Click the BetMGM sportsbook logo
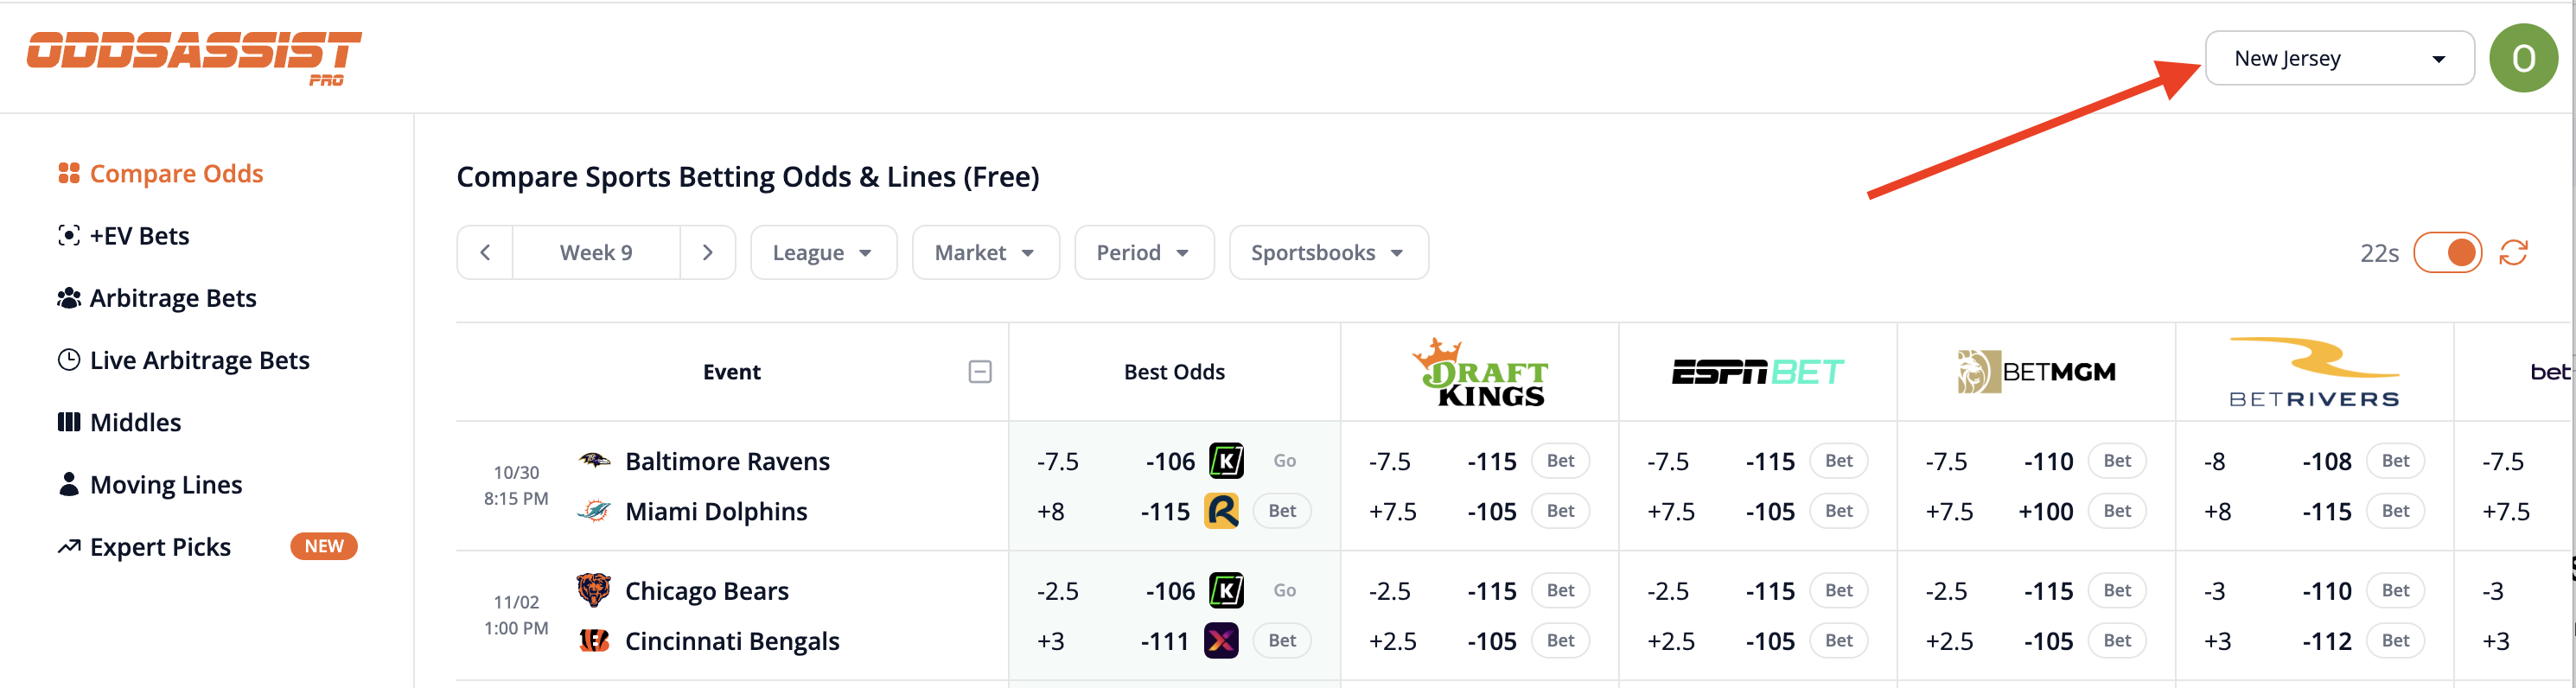2576x688 pixels. 2036,372
